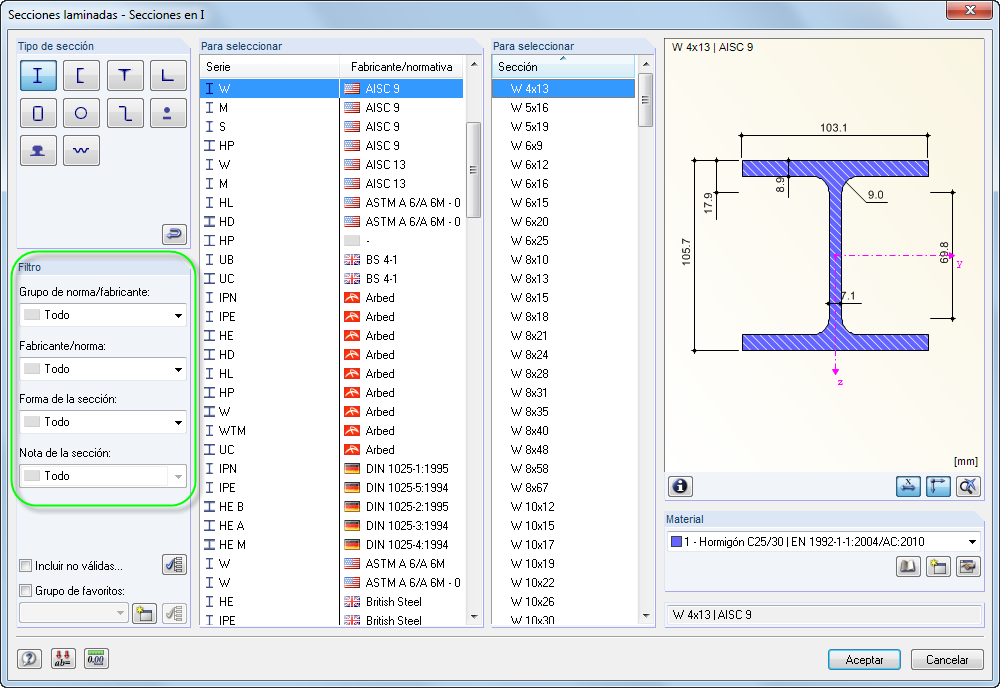Select the I-section type icon
Image resolution: width=1000 pixels, height=688 pixels.
point(38,76)
